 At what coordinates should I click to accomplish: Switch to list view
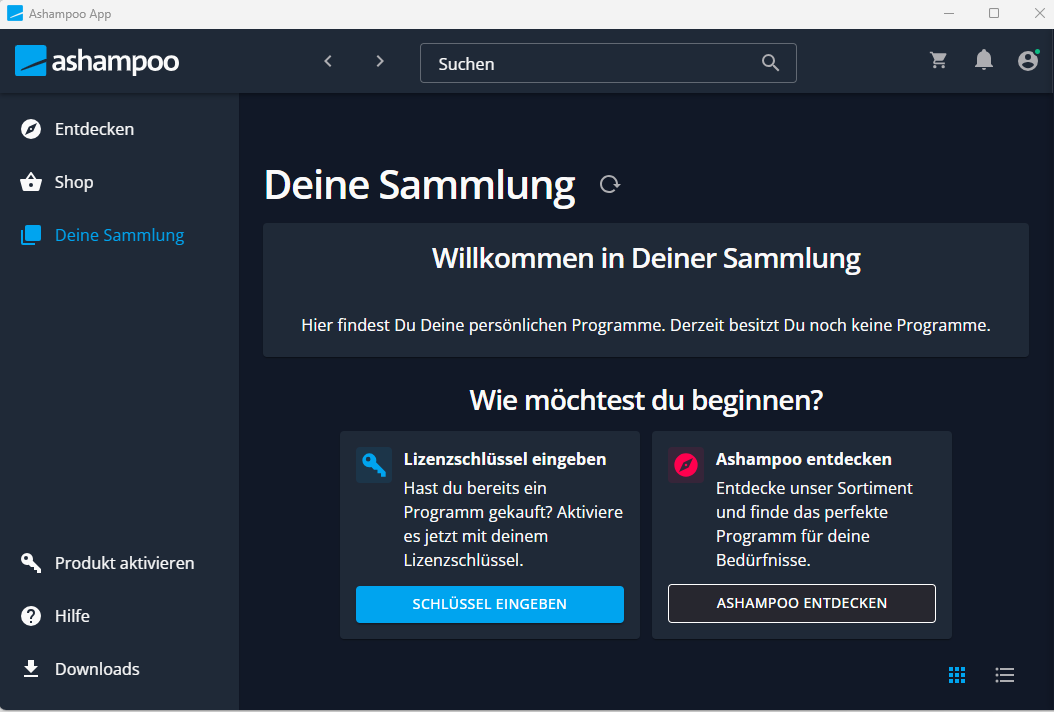[x=1004, y=675]
